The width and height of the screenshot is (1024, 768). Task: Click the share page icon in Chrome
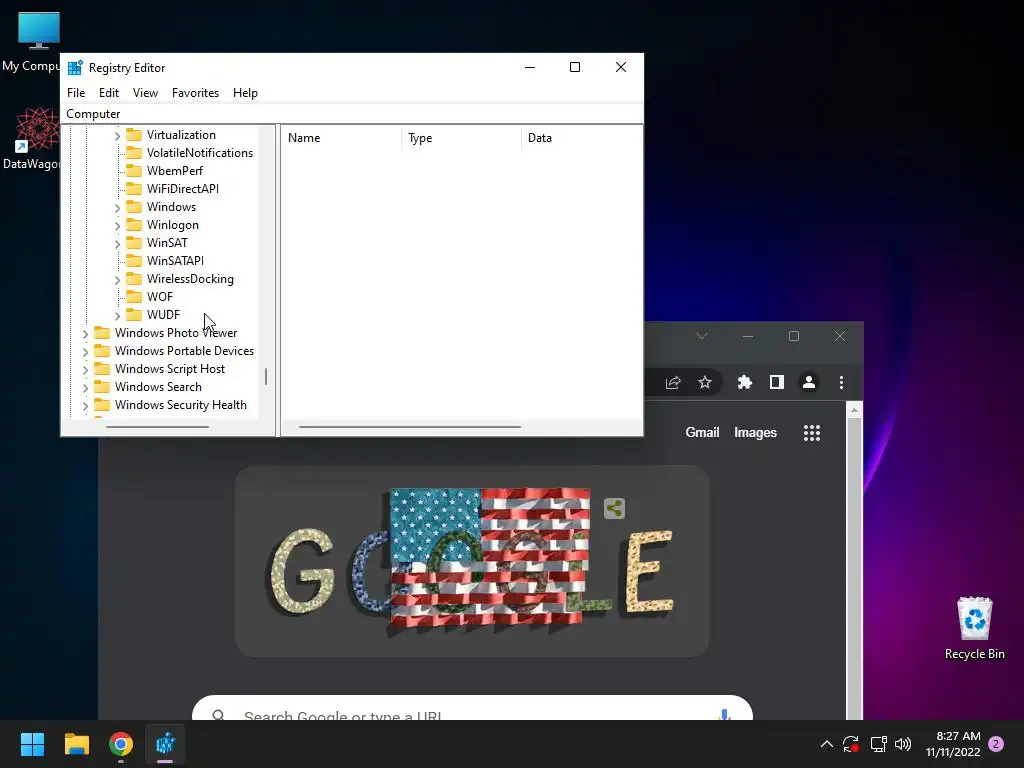coord(673,383)
